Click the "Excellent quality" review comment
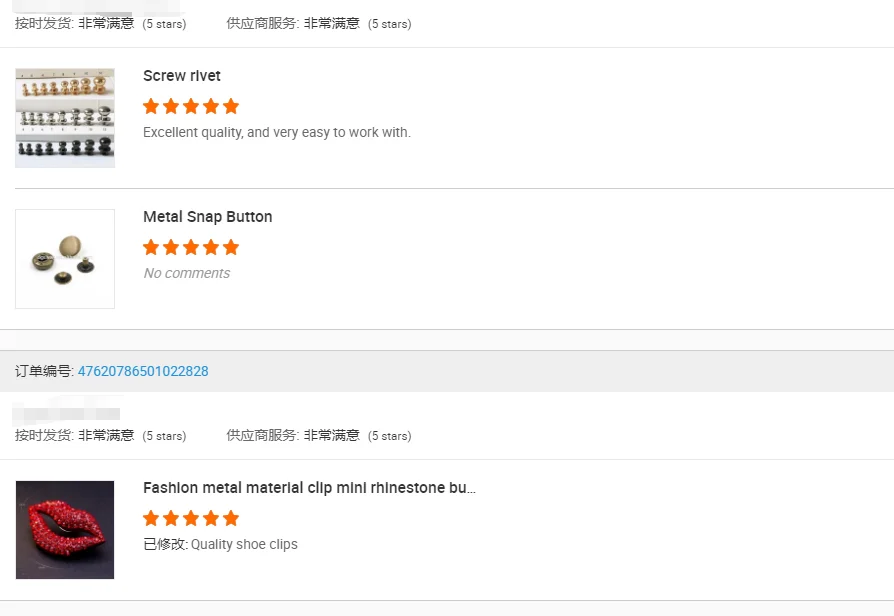This screenshot has width=894, height=616. click(277, 132)
